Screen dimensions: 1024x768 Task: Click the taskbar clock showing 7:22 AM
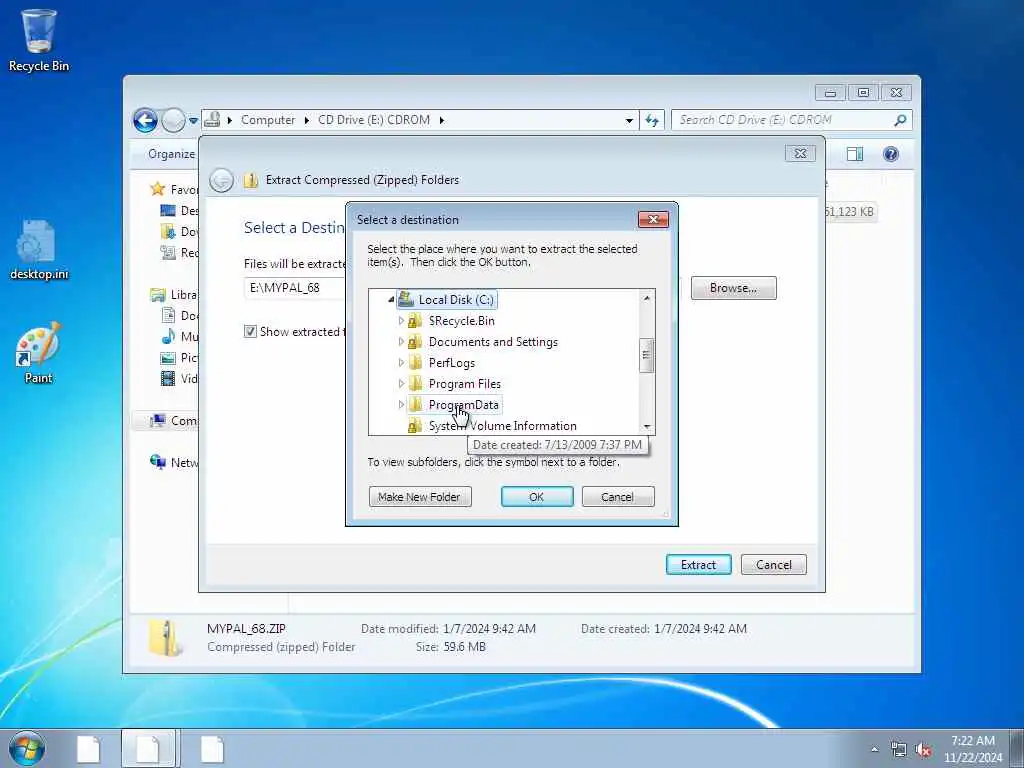click(x=972, y=749)
